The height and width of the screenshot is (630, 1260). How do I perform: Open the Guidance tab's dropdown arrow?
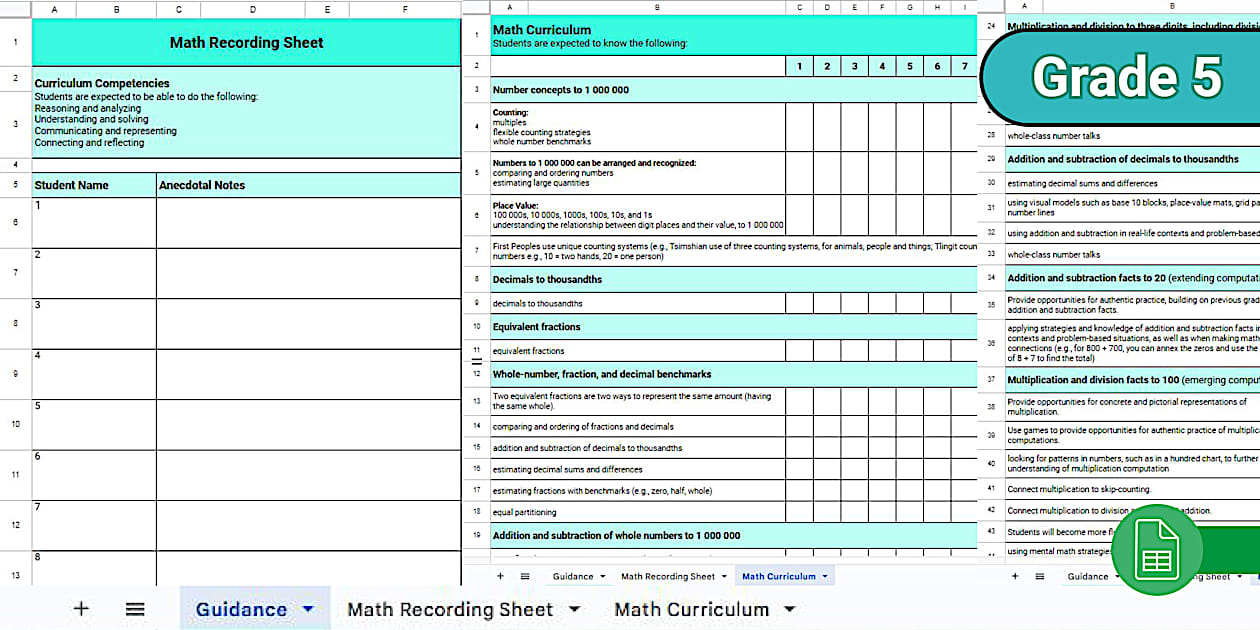(x=306, y=609)
